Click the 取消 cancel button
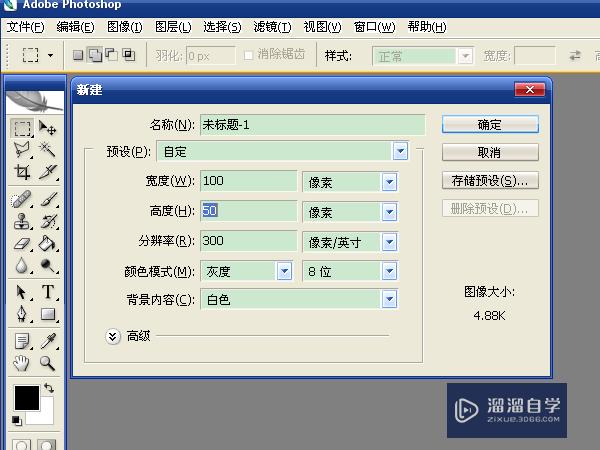This screenshot has width=600, height=450. 490,152
